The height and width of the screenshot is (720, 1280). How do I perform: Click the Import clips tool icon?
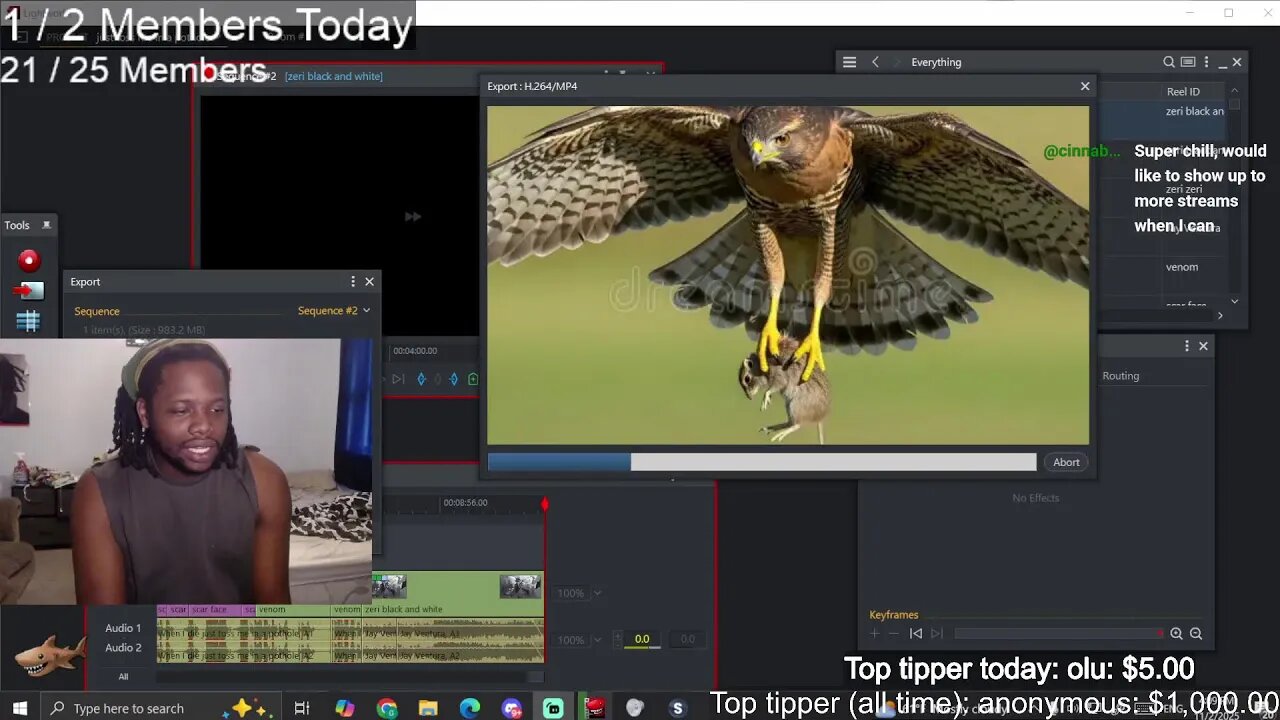pyautogui.click(x=28, y=291)
